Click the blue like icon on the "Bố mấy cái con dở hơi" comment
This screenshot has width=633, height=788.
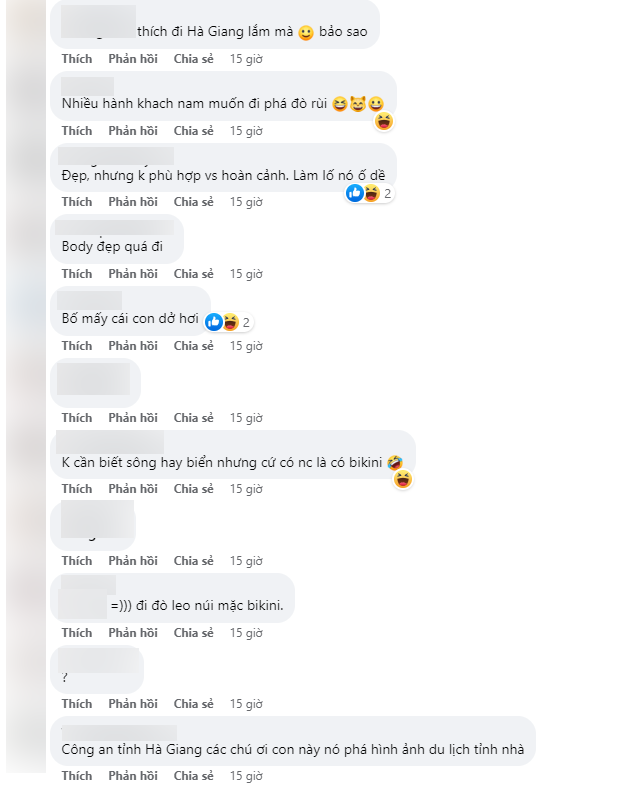pos(214,321)
